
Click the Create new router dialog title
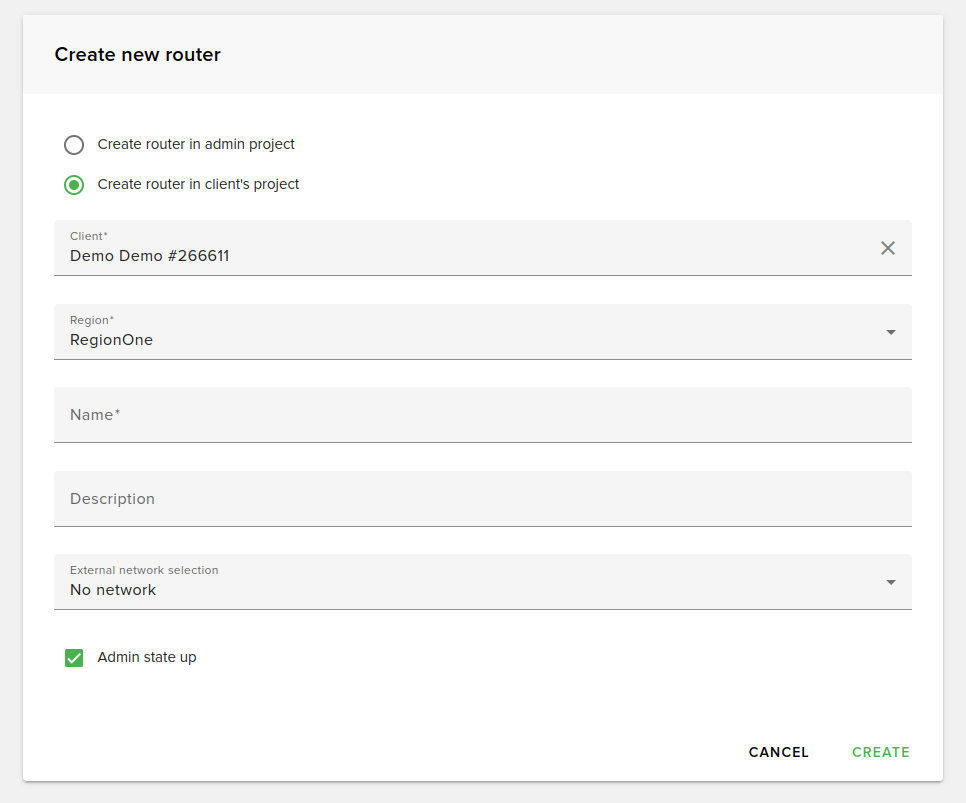point(137,55)
